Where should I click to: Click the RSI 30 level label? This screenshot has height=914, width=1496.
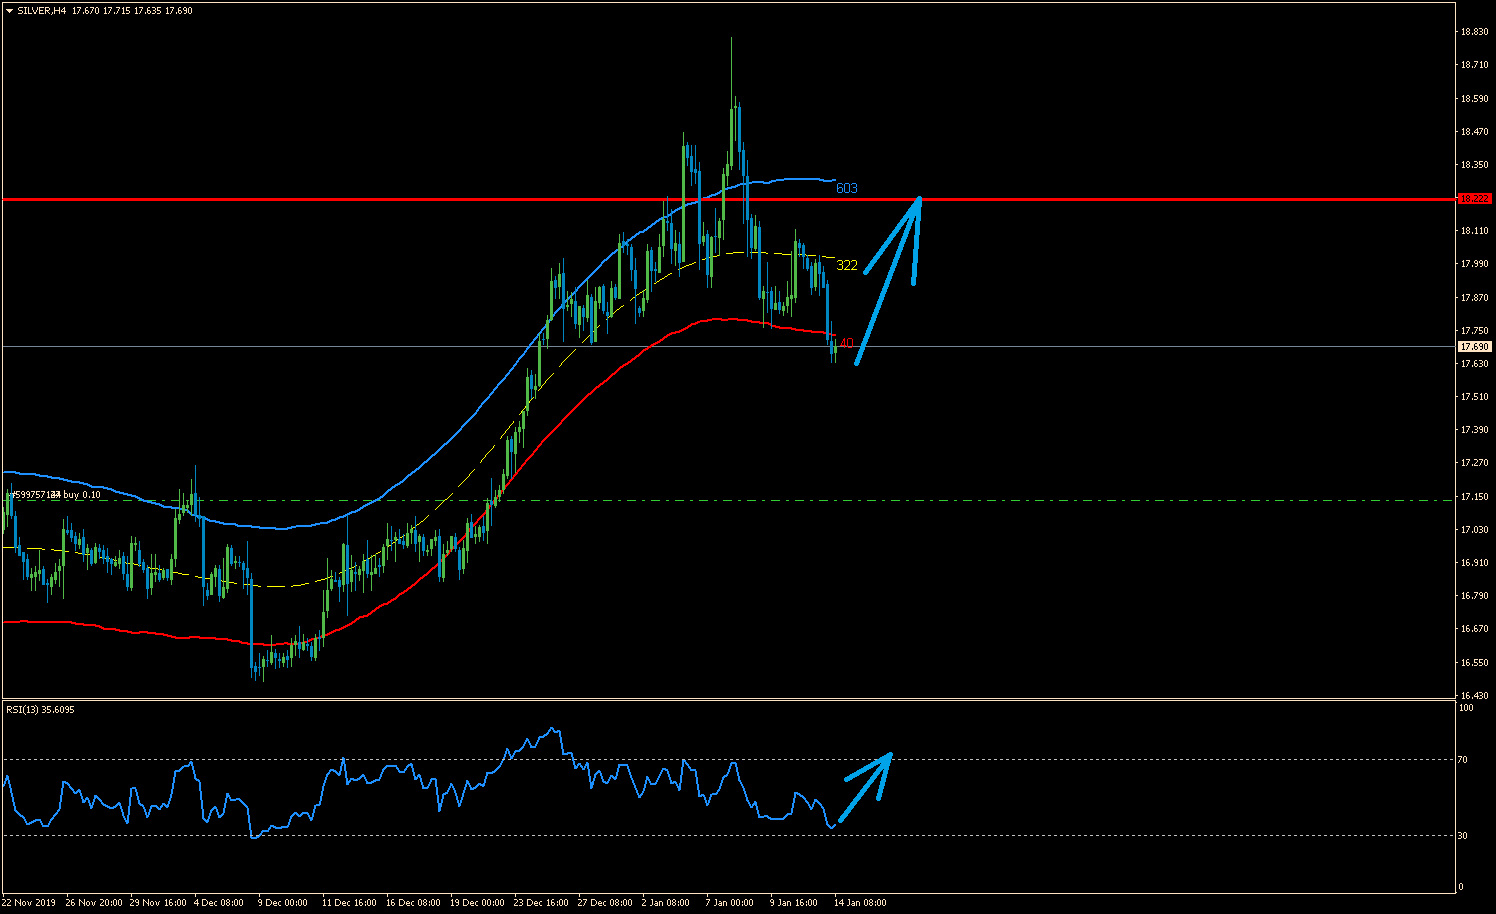pos(1462,835)
